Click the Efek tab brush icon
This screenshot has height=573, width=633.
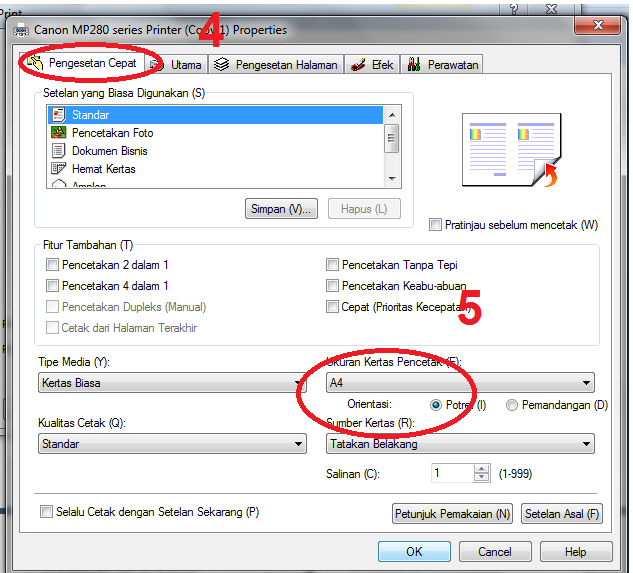click(x=358, y=65)
